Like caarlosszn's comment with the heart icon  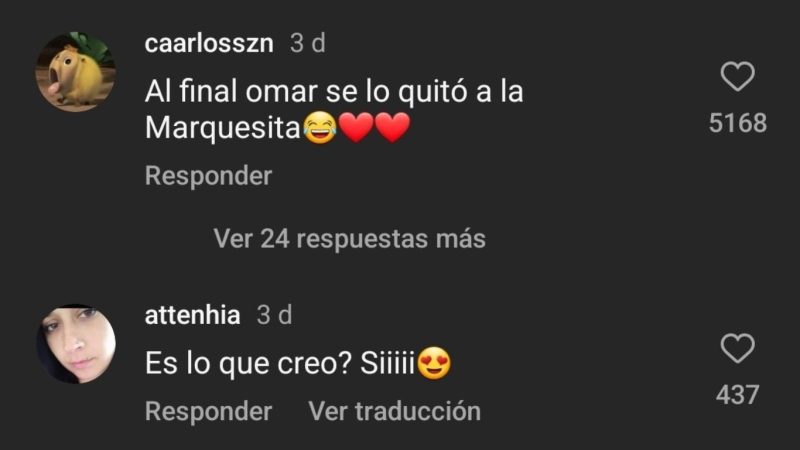tap(737, 77)
